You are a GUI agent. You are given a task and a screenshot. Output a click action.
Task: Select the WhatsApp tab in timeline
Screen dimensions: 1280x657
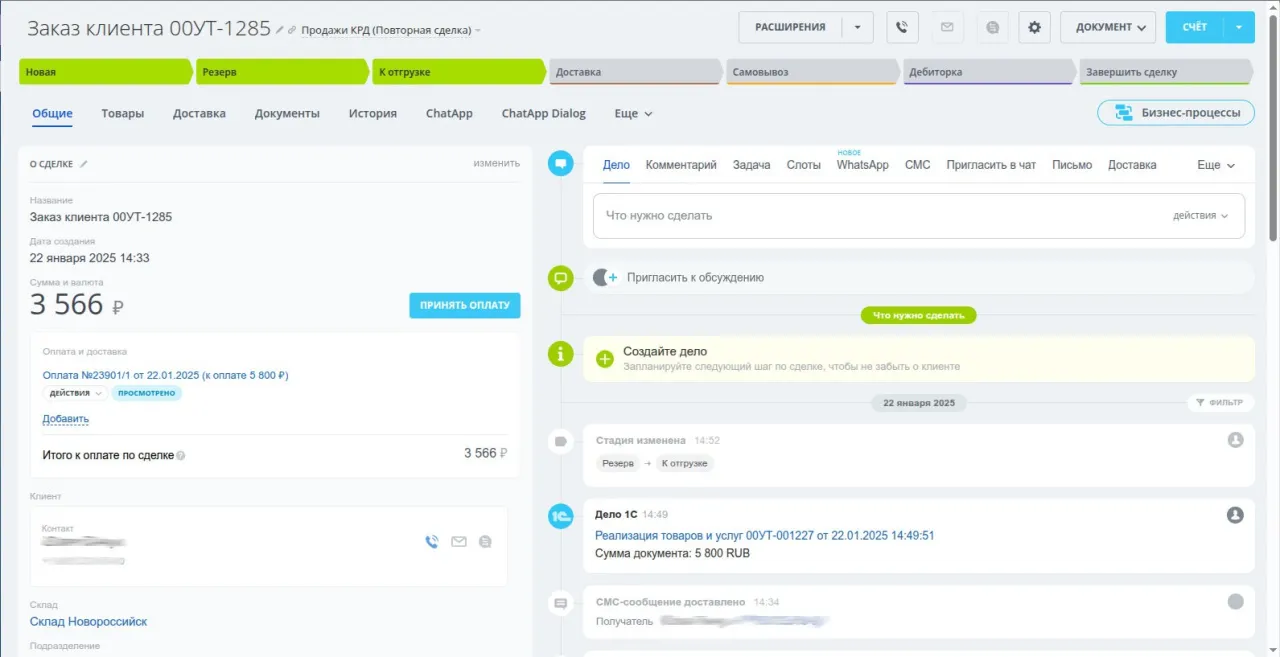click(x=862, y=165)
